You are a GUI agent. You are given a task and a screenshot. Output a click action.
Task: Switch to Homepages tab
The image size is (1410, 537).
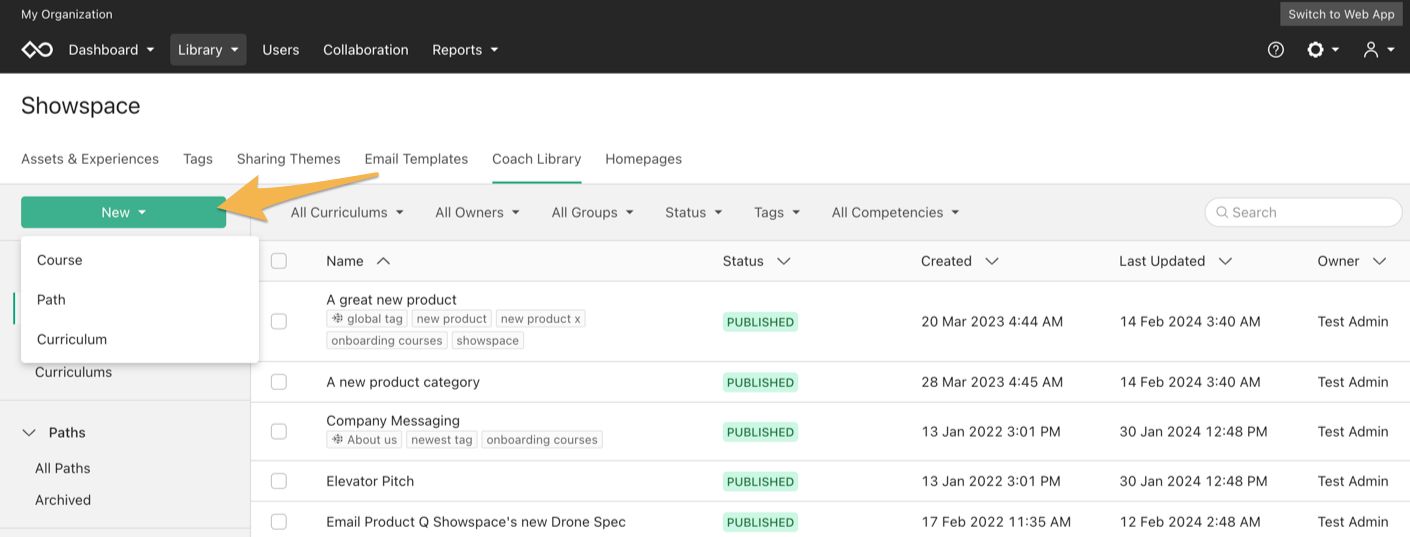(x=644, y=159)
